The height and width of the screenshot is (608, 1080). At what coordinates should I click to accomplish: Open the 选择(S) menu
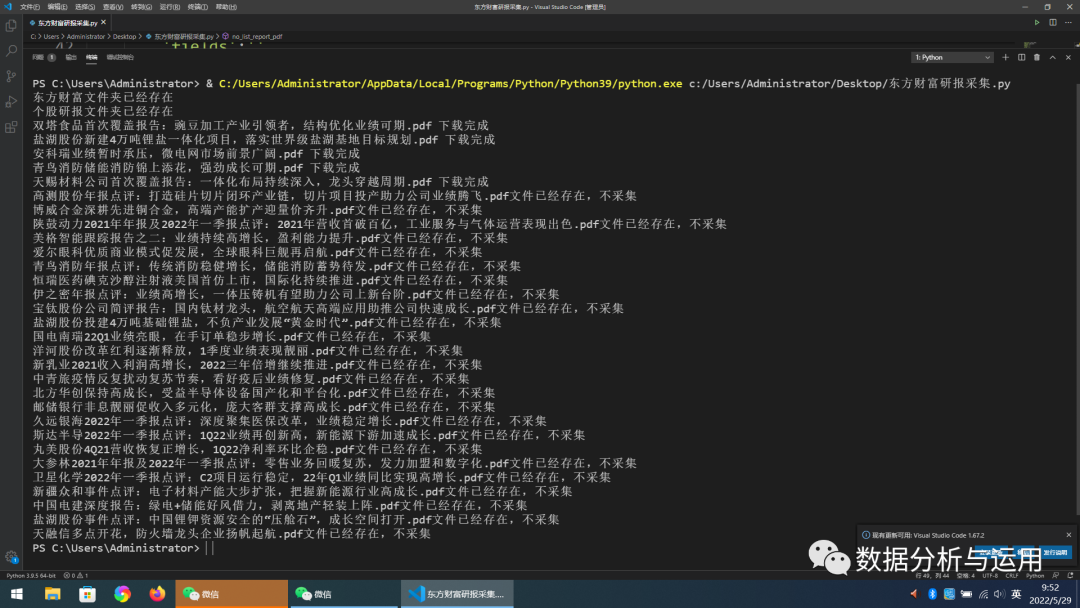[x=85, y=7]
